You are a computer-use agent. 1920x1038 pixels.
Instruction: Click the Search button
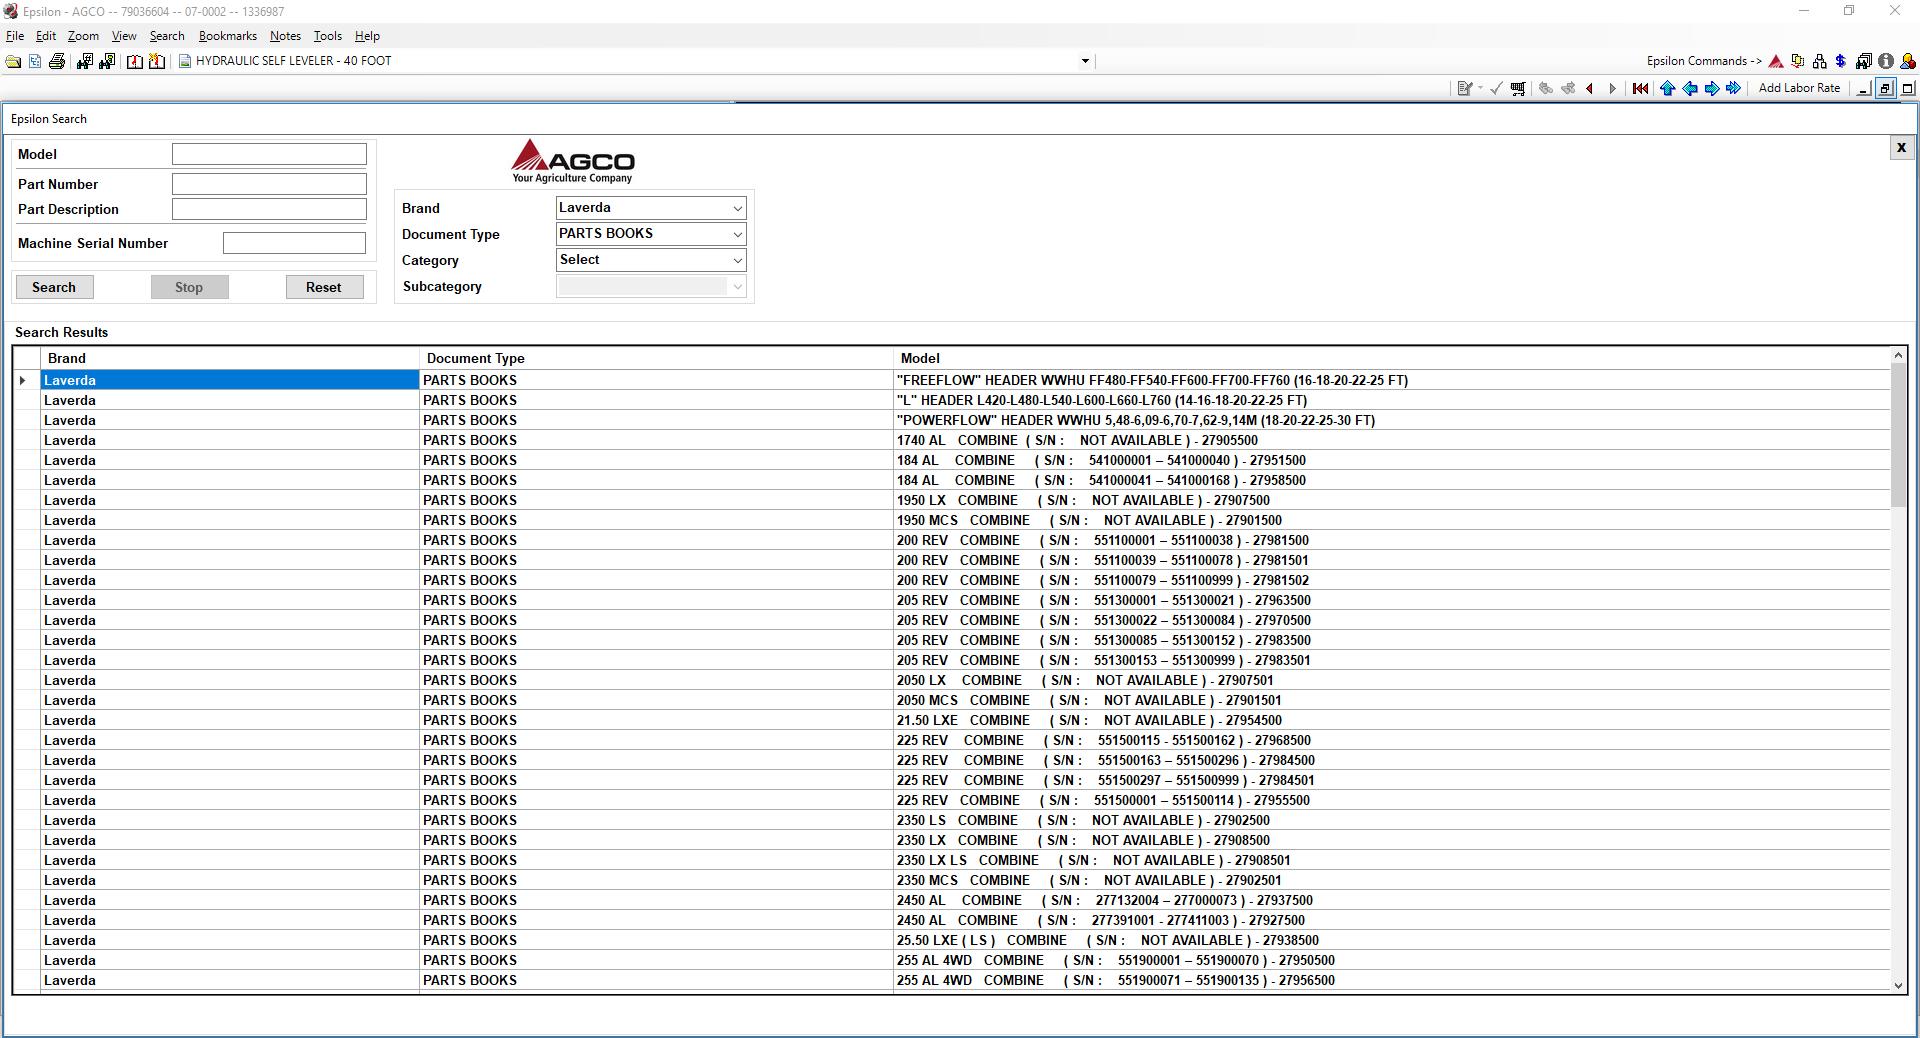point(54,287)
